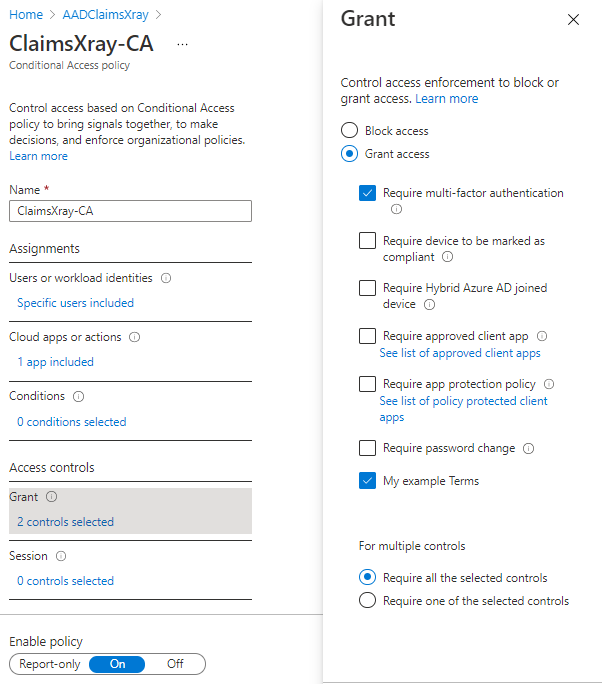Go to Home breadcrumb

pyautogui.click(x=26, y=15)
